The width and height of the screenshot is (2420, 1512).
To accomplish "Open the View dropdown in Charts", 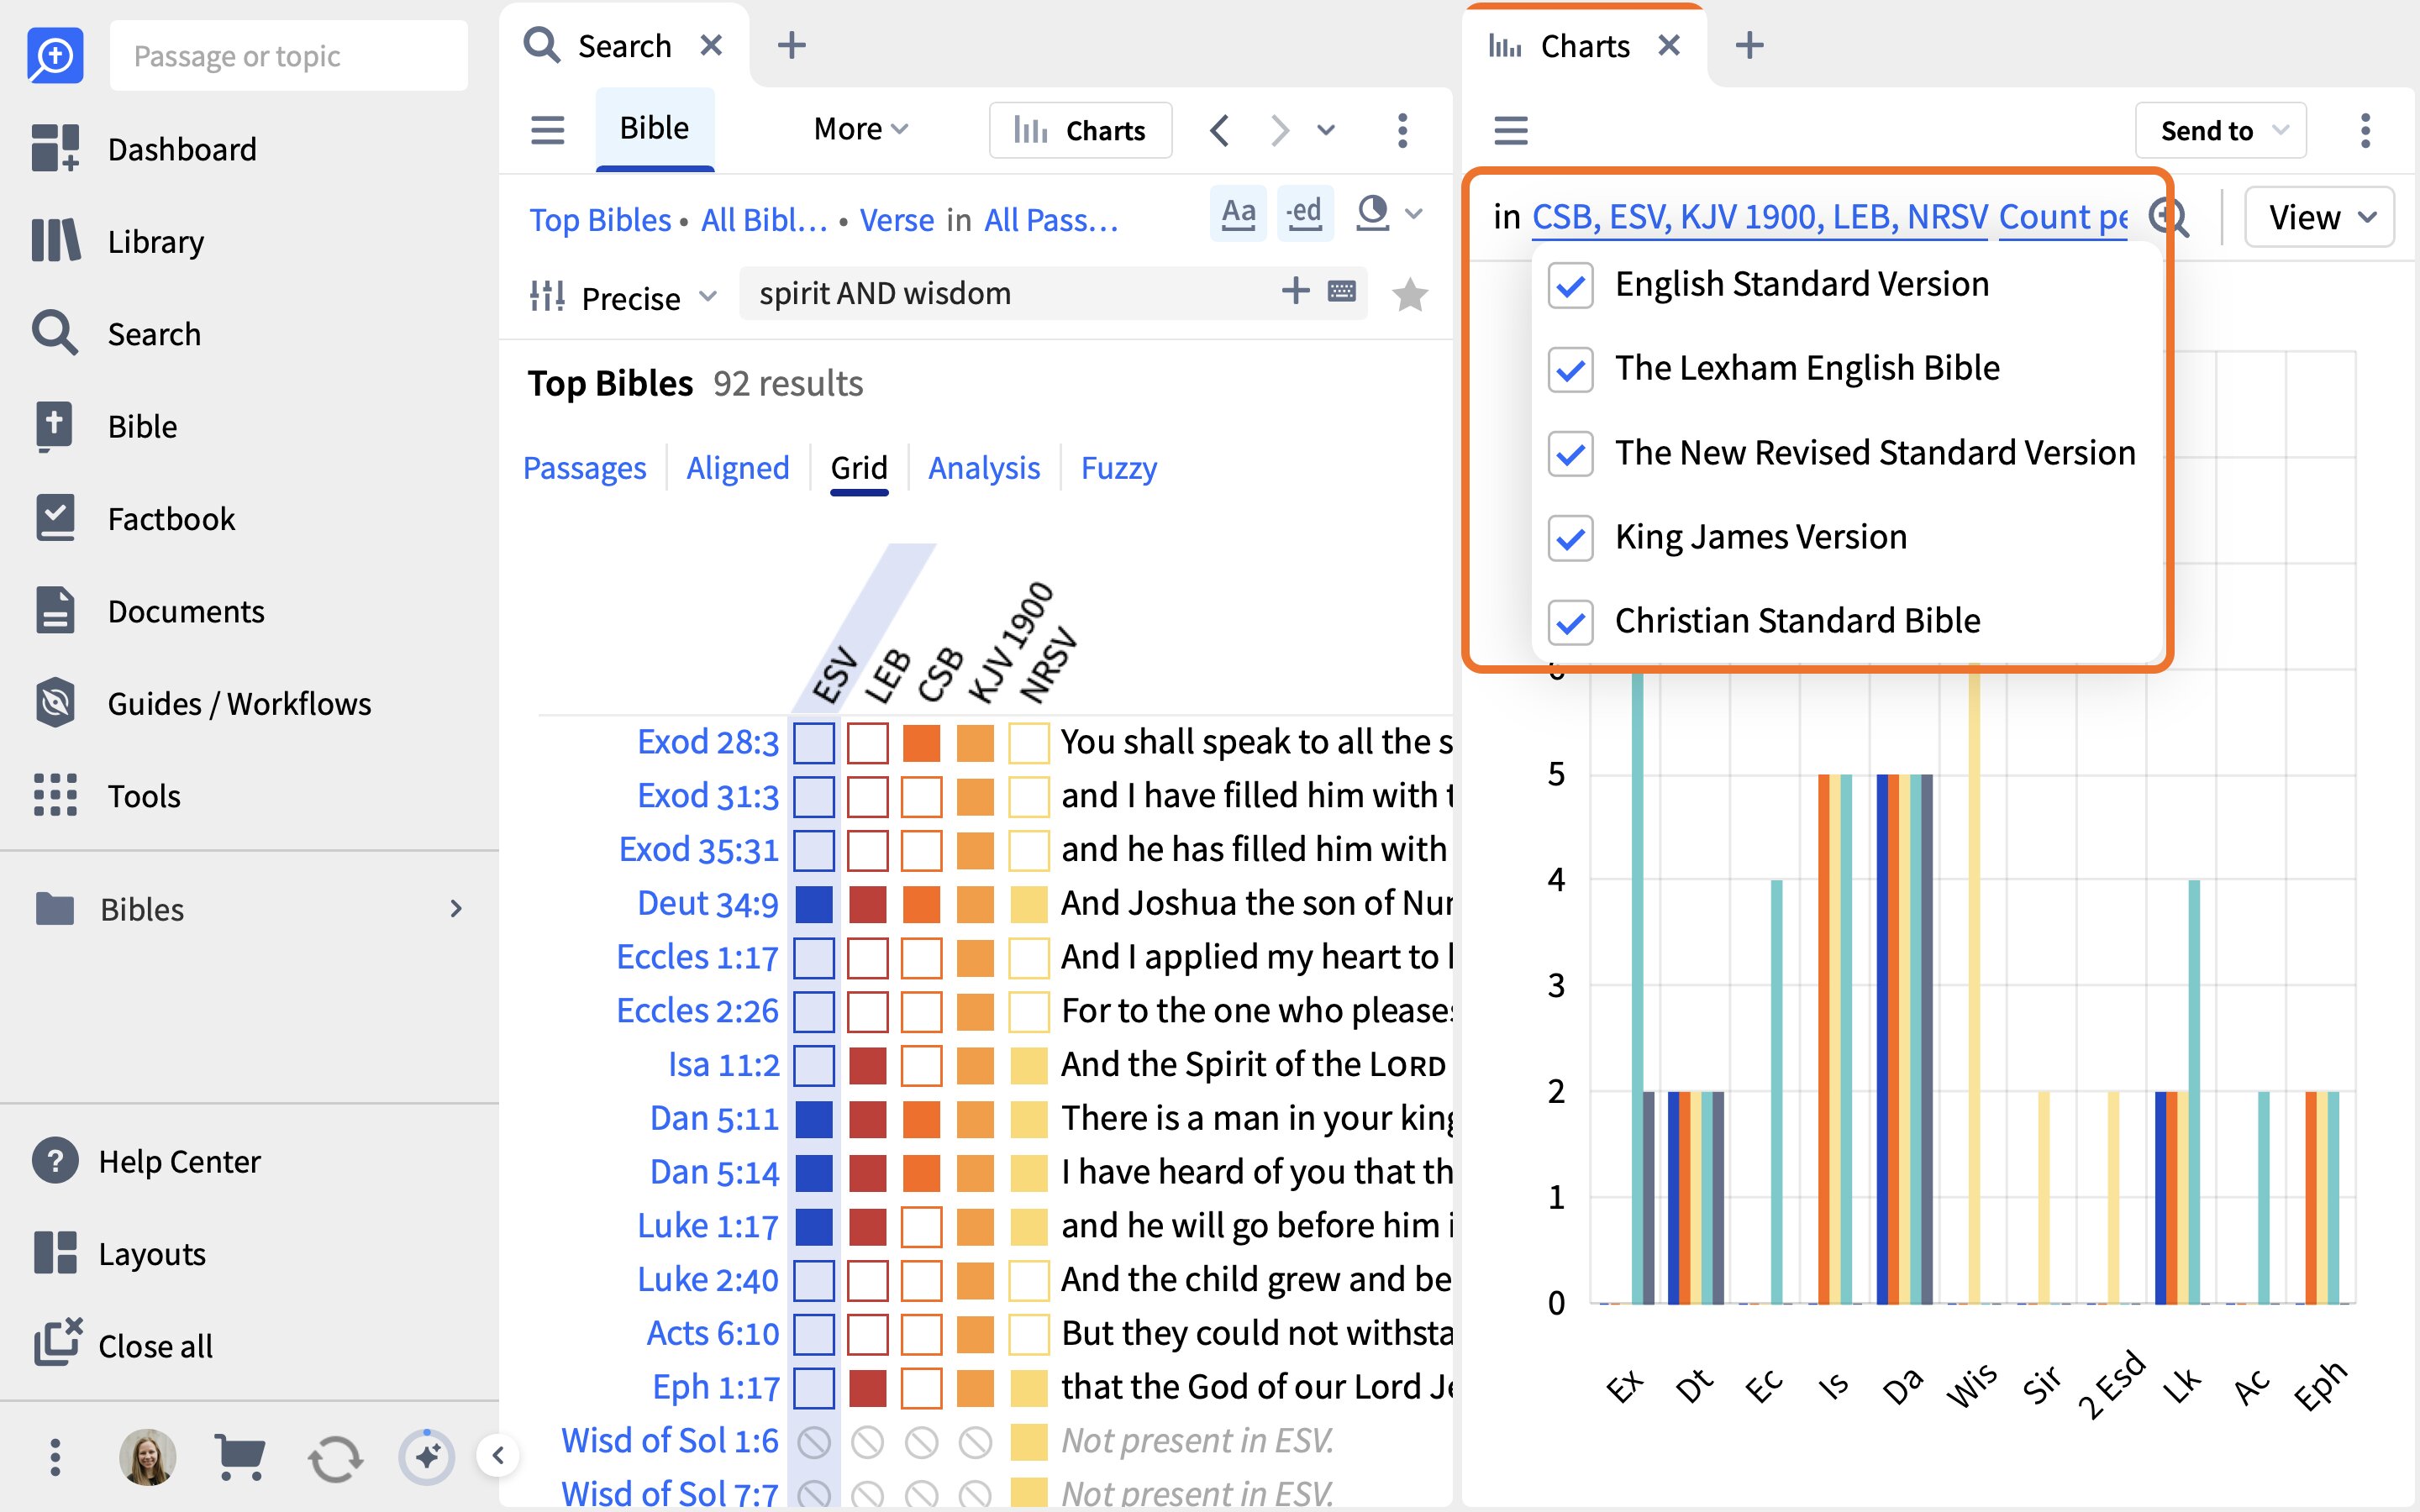I will point(2318,217).
